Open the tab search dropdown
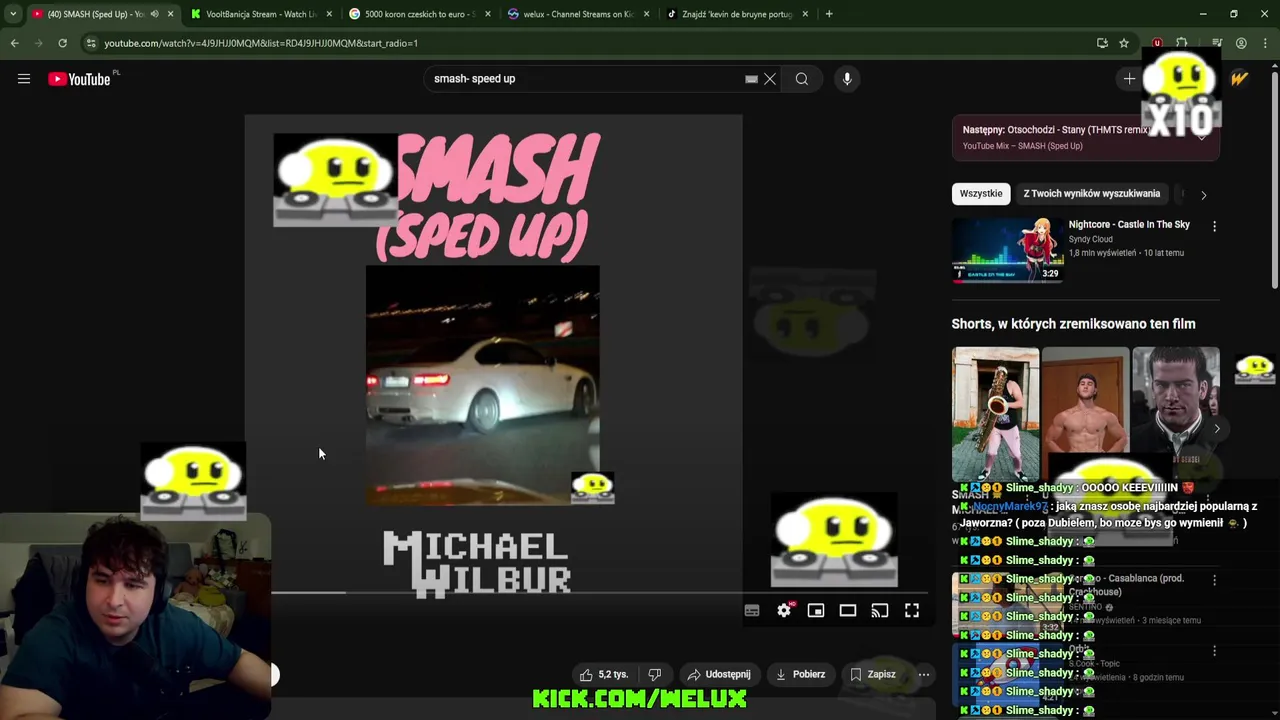Screen dimensions: 1280x720 tap(13, 14)
